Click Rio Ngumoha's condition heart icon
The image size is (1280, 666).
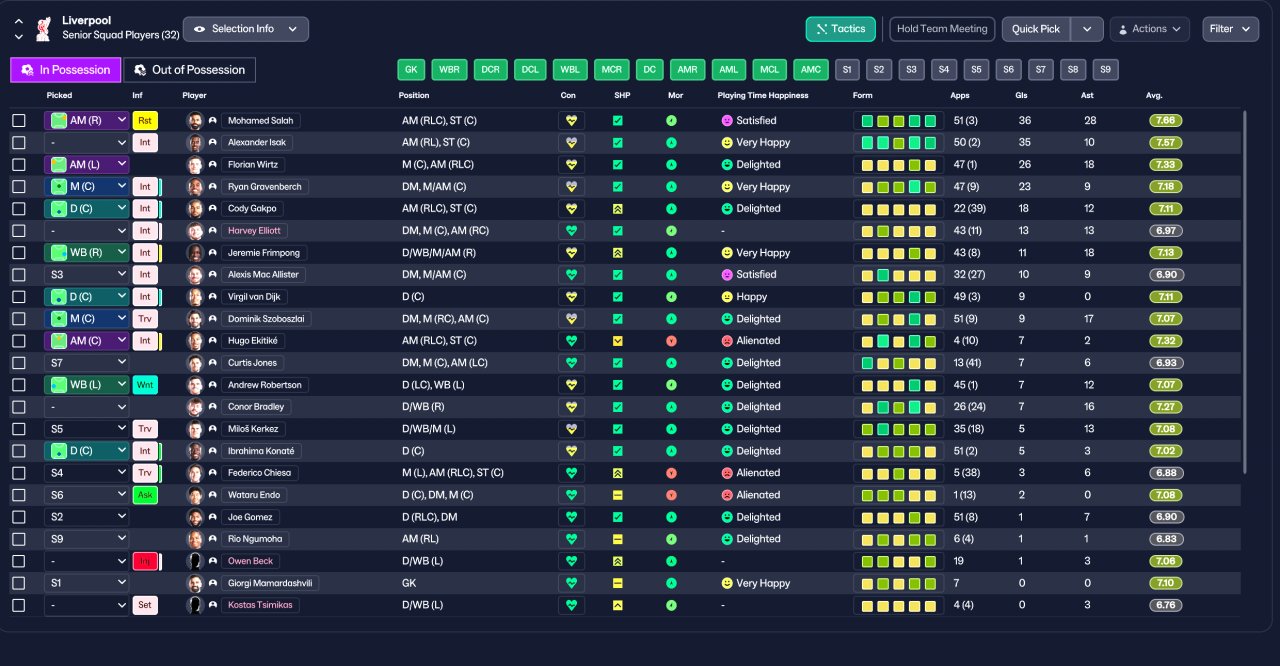point(571,539)
